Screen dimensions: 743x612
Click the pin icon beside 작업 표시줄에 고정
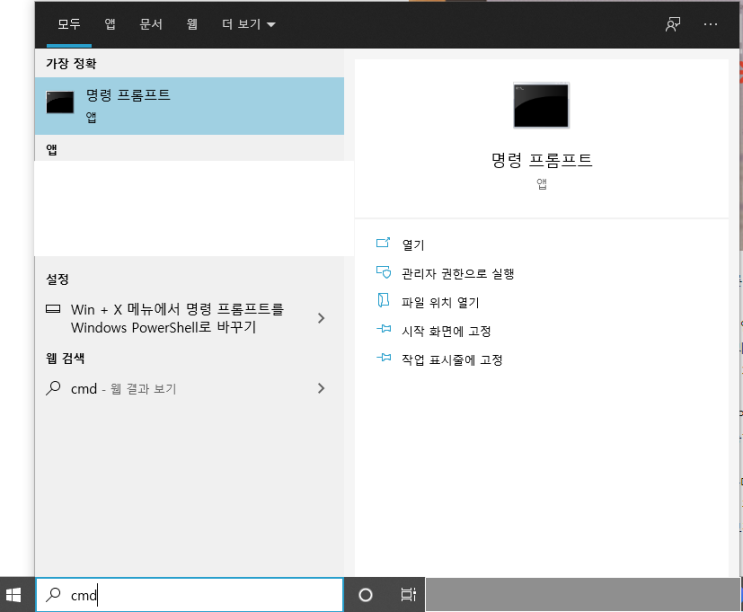tap(383, 358)
